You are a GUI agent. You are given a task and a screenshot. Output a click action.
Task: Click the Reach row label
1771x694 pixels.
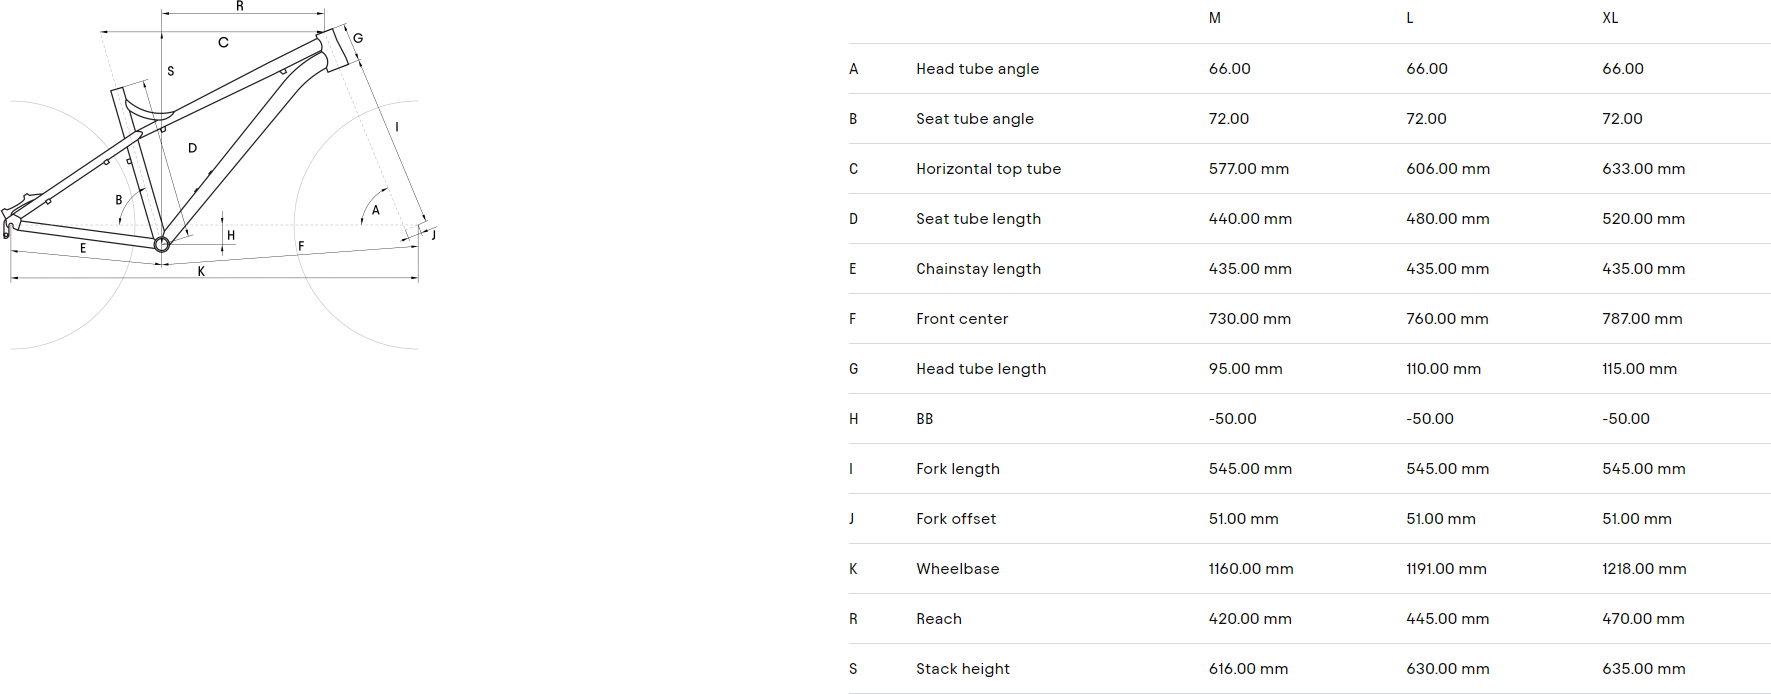point(939,619)
